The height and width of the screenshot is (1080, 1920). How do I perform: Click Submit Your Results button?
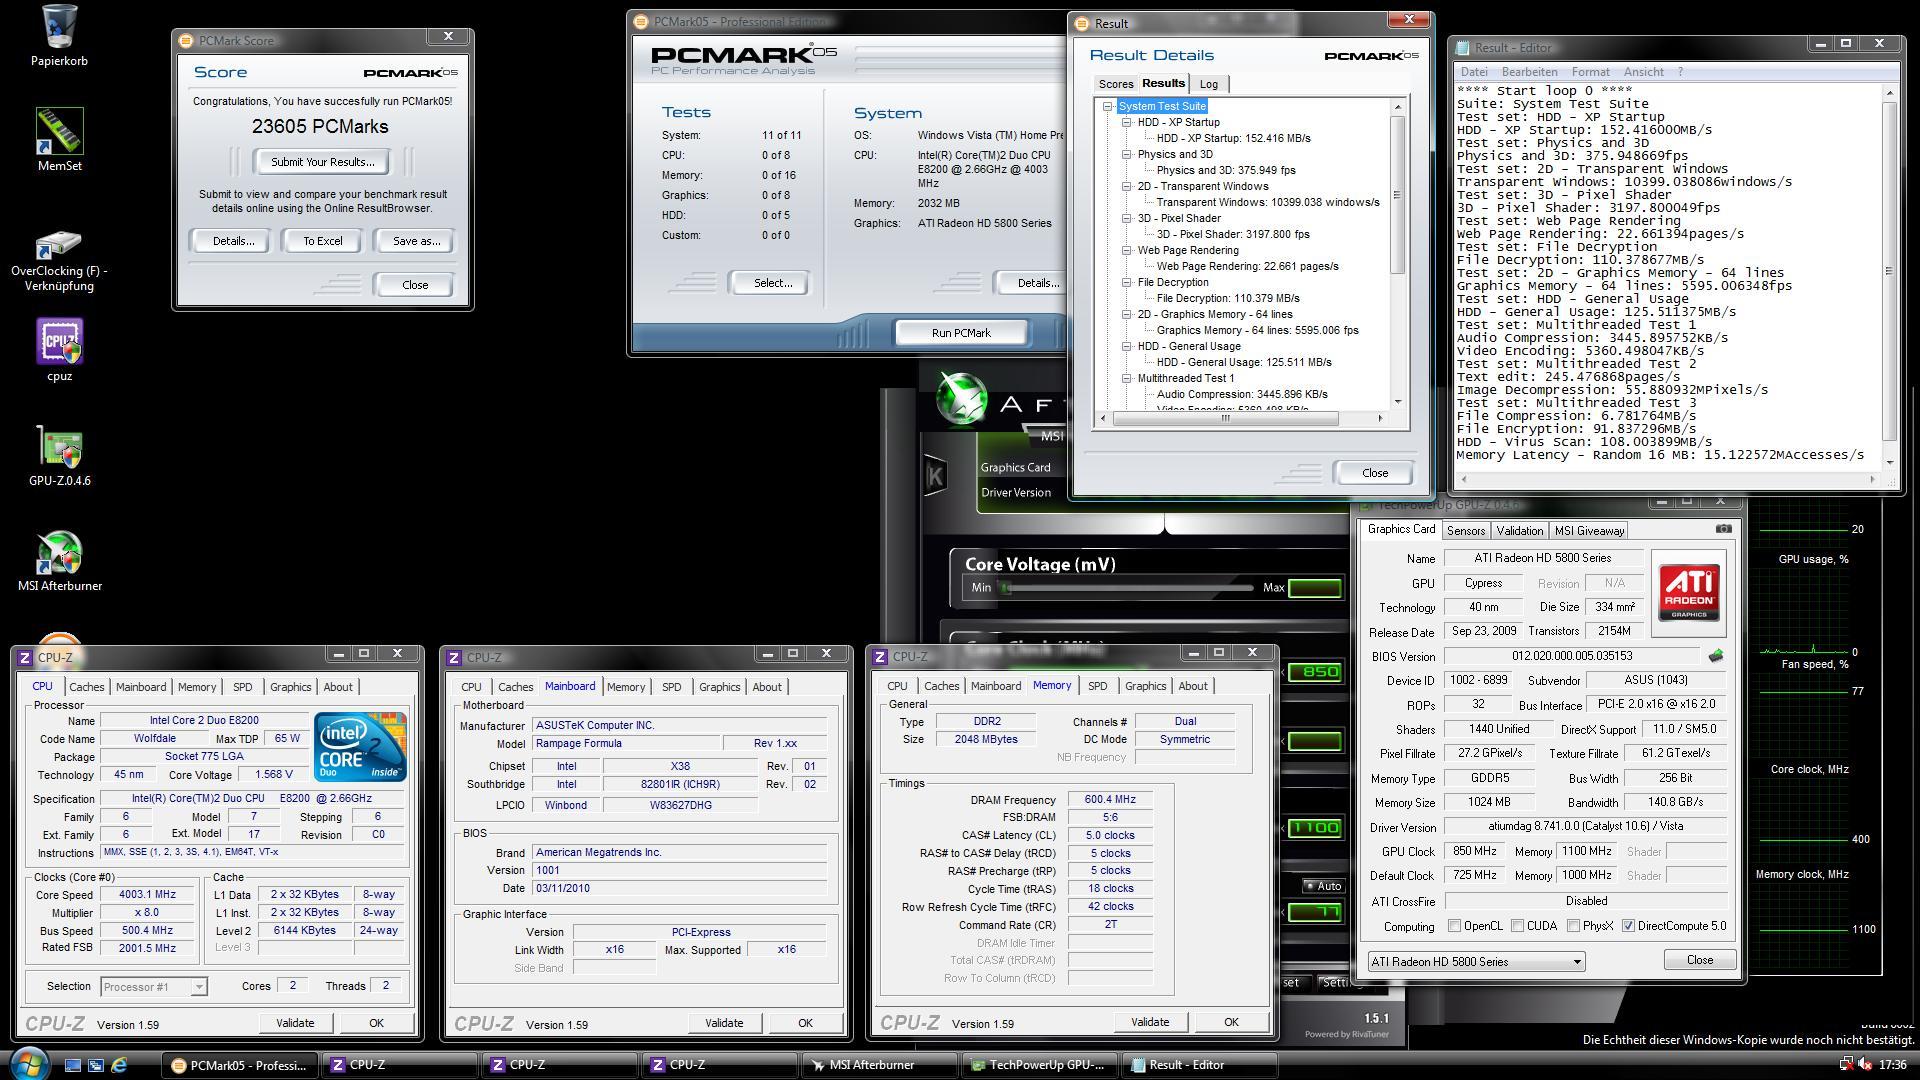click(322, 162)
